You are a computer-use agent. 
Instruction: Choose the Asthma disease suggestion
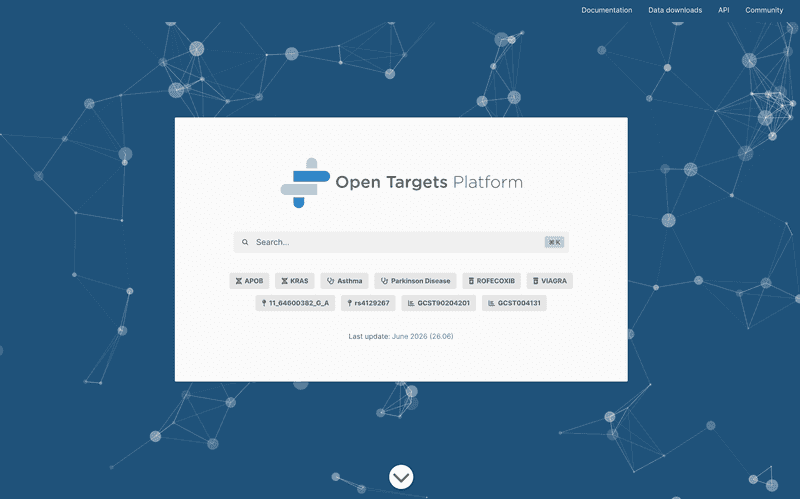click(344, 281)
